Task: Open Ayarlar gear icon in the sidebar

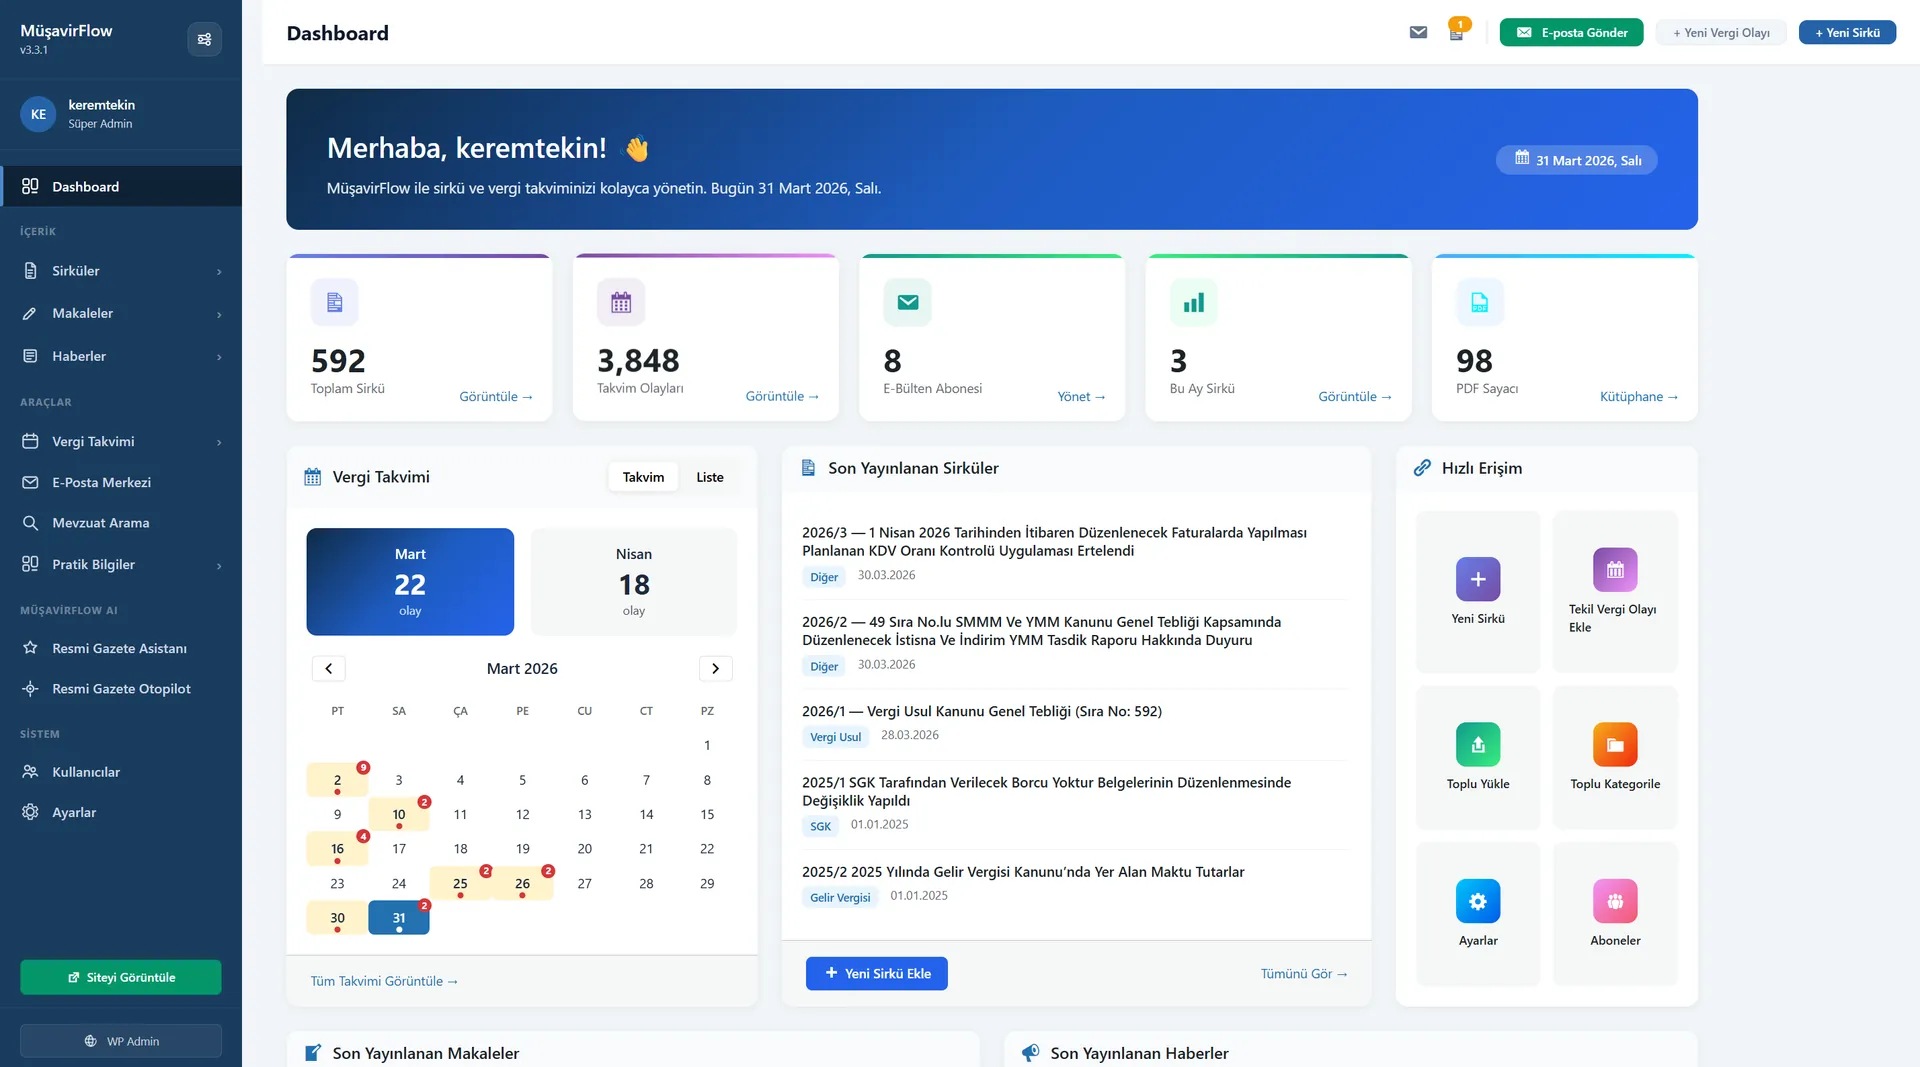Action: (x=30, y=812)
